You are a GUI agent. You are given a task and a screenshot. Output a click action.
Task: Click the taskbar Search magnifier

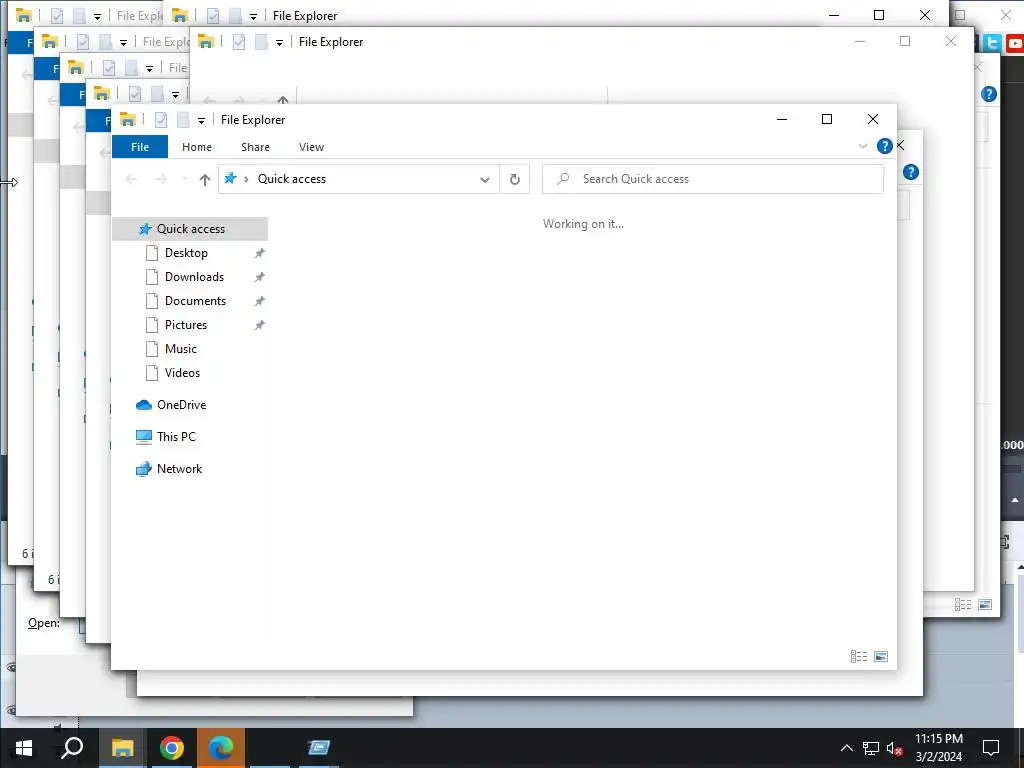72,748
